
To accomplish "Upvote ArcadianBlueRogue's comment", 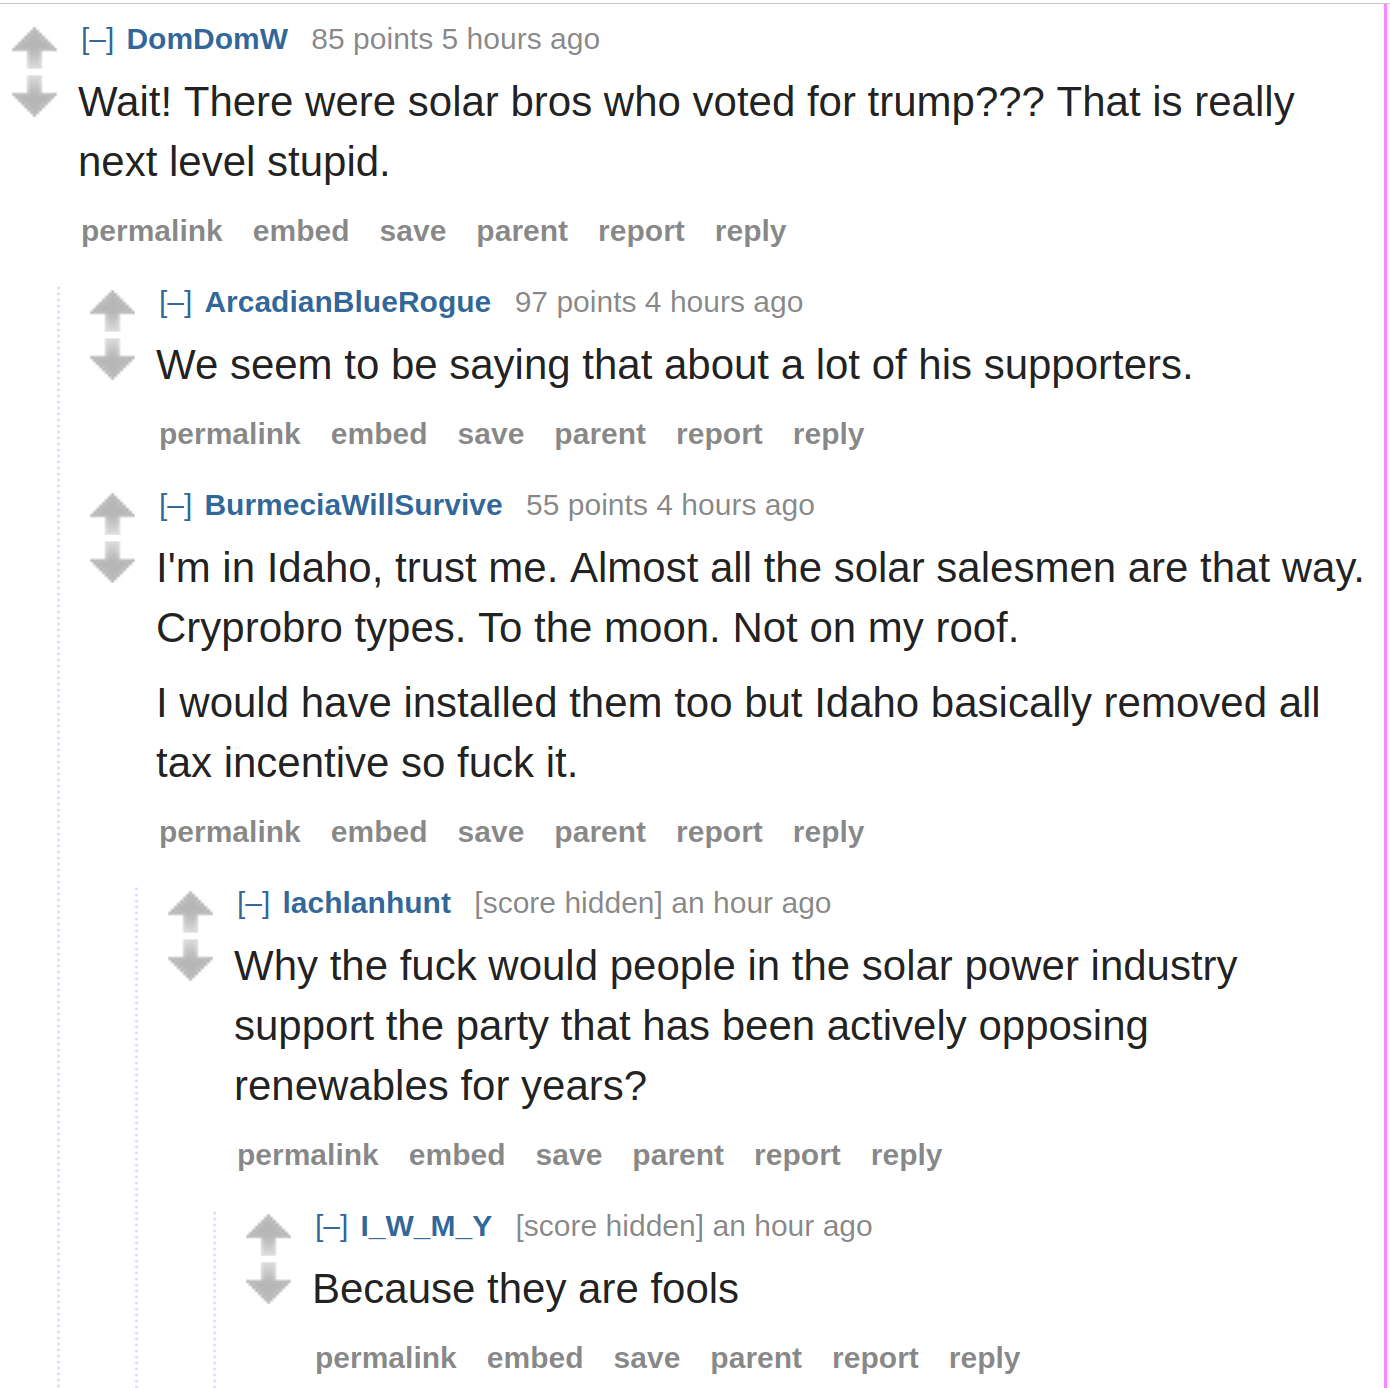I will click(112, 310).
